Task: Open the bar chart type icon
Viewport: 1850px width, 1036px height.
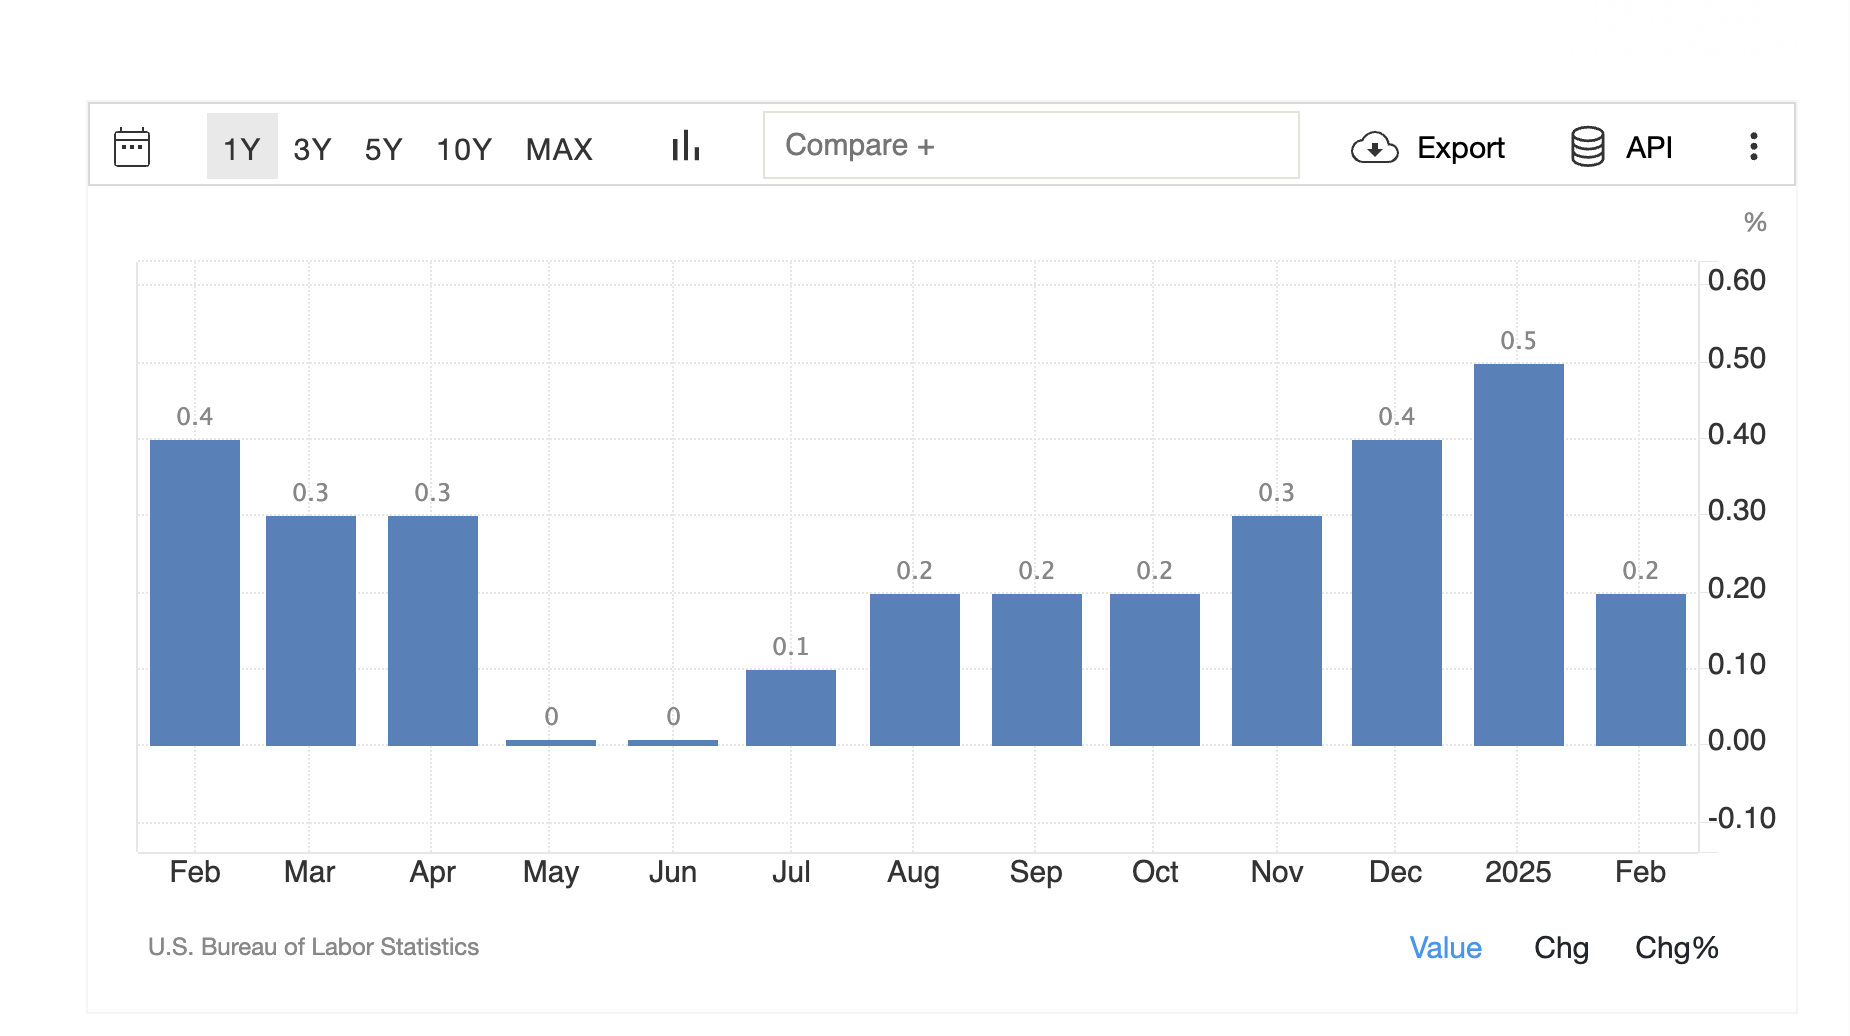Action: click(686, 146)
